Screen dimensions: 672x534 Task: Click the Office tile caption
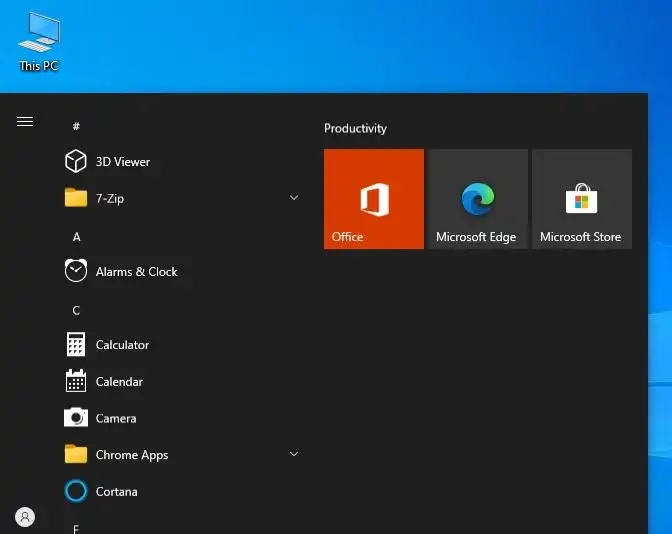pos(348,237)
